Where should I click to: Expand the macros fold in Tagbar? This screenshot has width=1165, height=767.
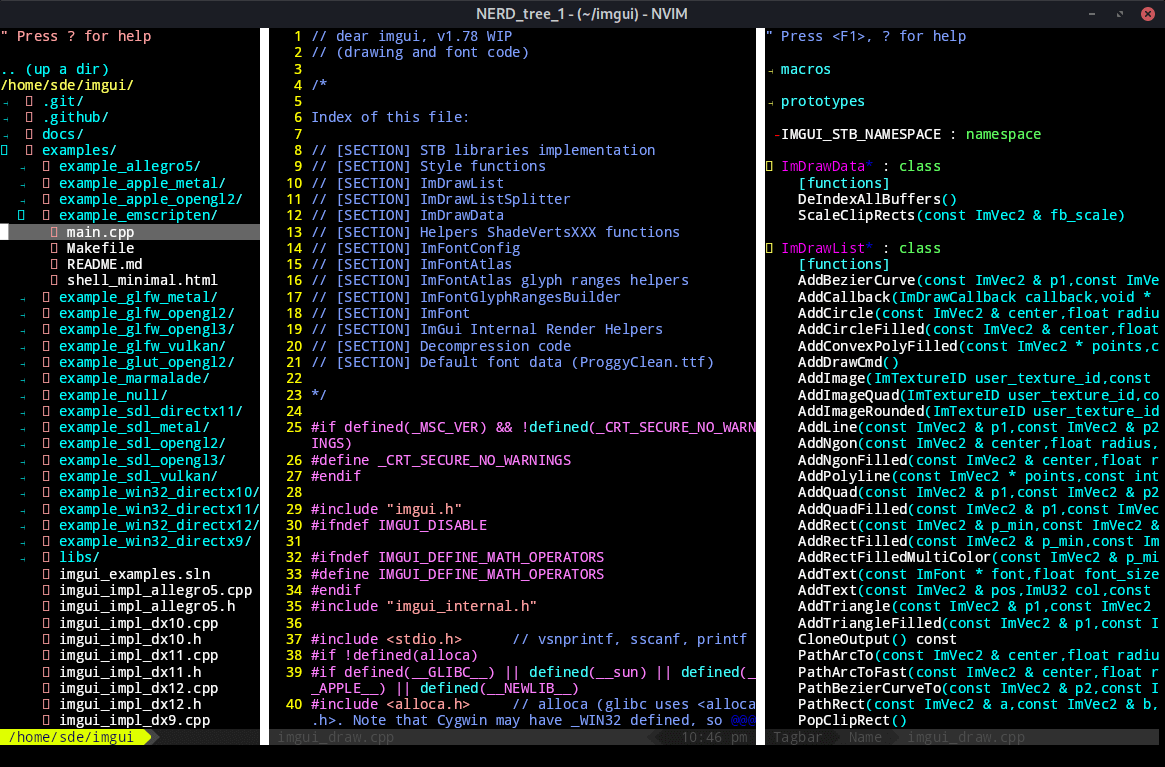[x=770, y=70]
